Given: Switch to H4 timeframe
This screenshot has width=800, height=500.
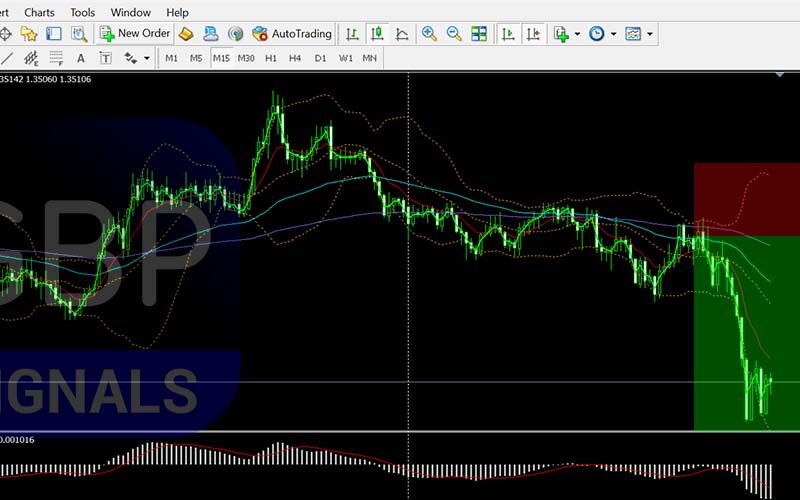Looking at the screenshot, I should pos(295,58).
